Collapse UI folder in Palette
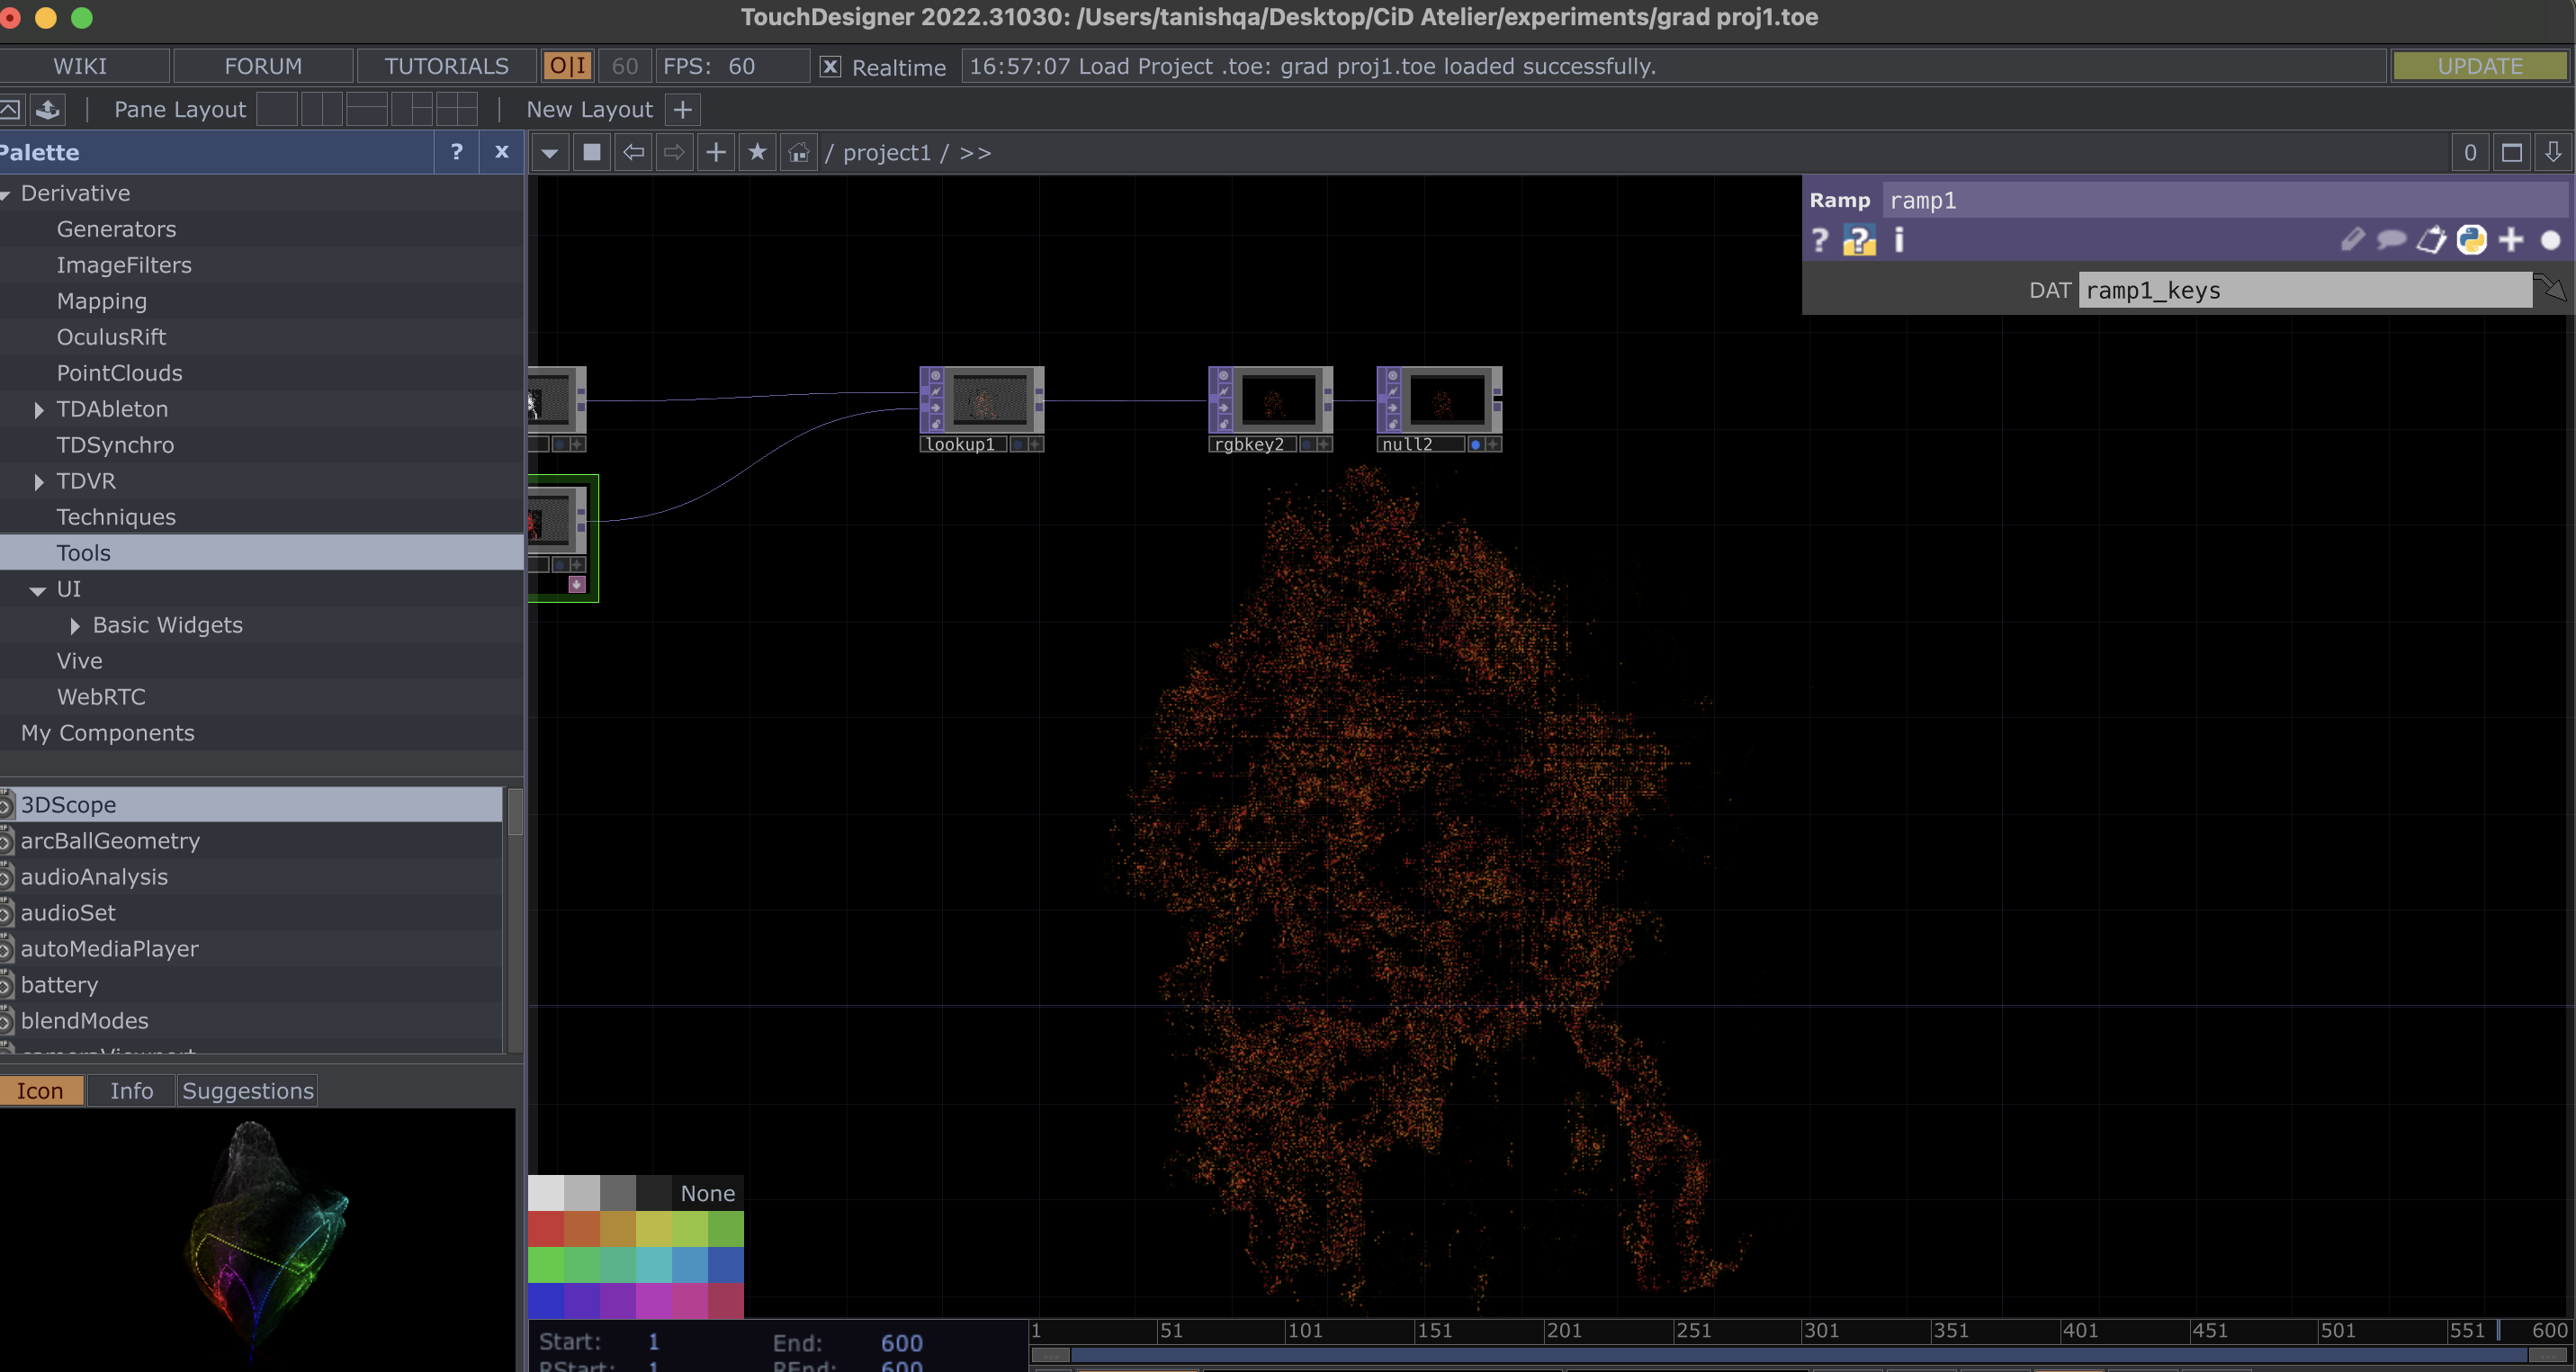The width and height of the screenshot is (2576, 1372). [37, 591]
